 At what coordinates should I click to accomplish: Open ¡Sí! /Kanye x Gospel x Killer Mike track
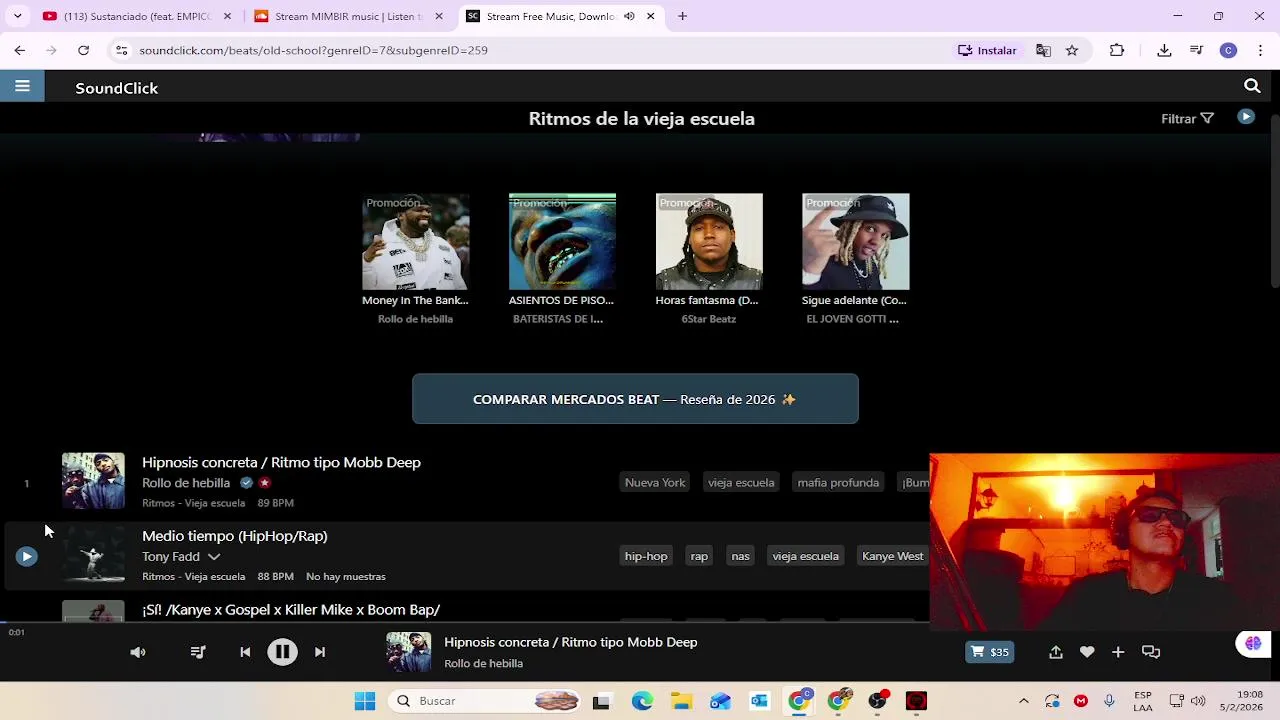291,609
